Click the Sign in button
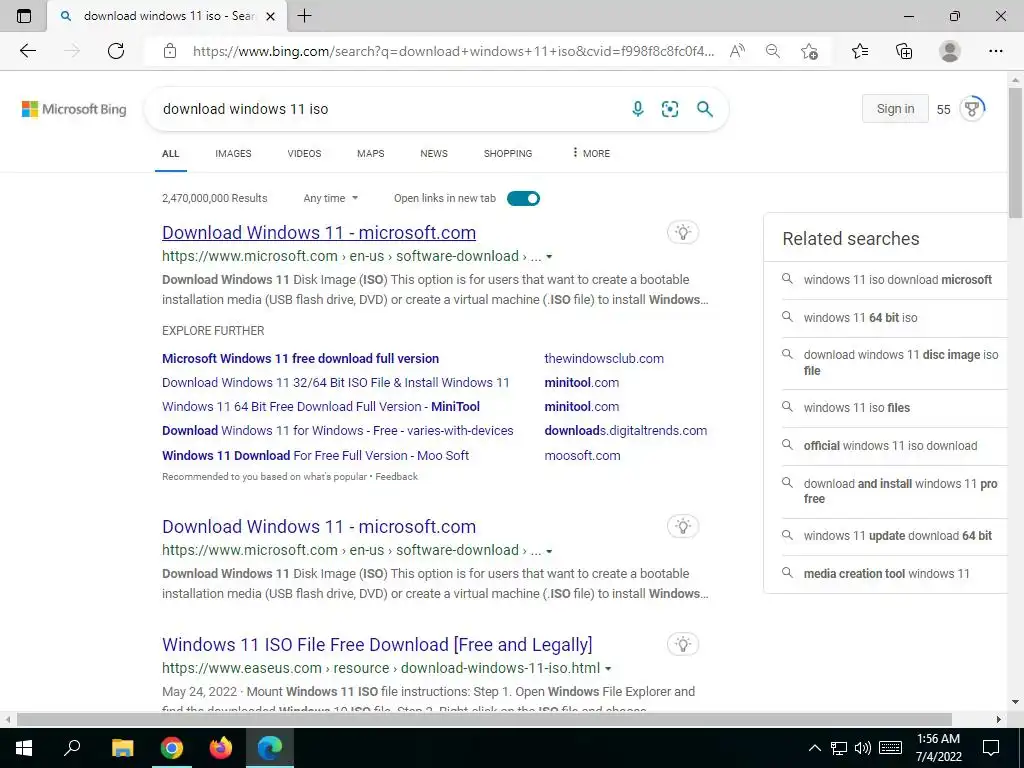 pos(895,109)
